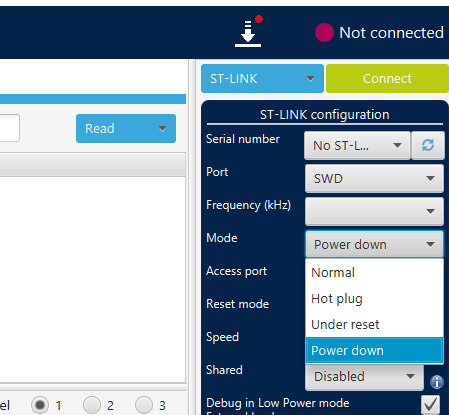Click the ST-LINK configuration heading
Screen dimensions: 449x415
324,114
